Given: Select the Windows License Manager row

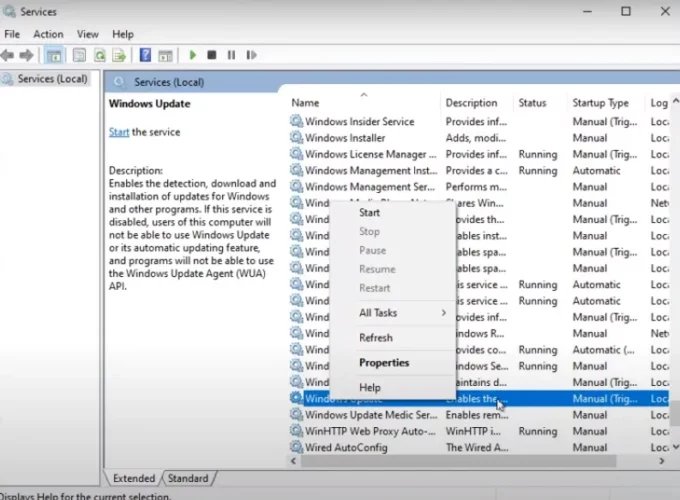Looking at the screenshot, I should tap(479, 154).
